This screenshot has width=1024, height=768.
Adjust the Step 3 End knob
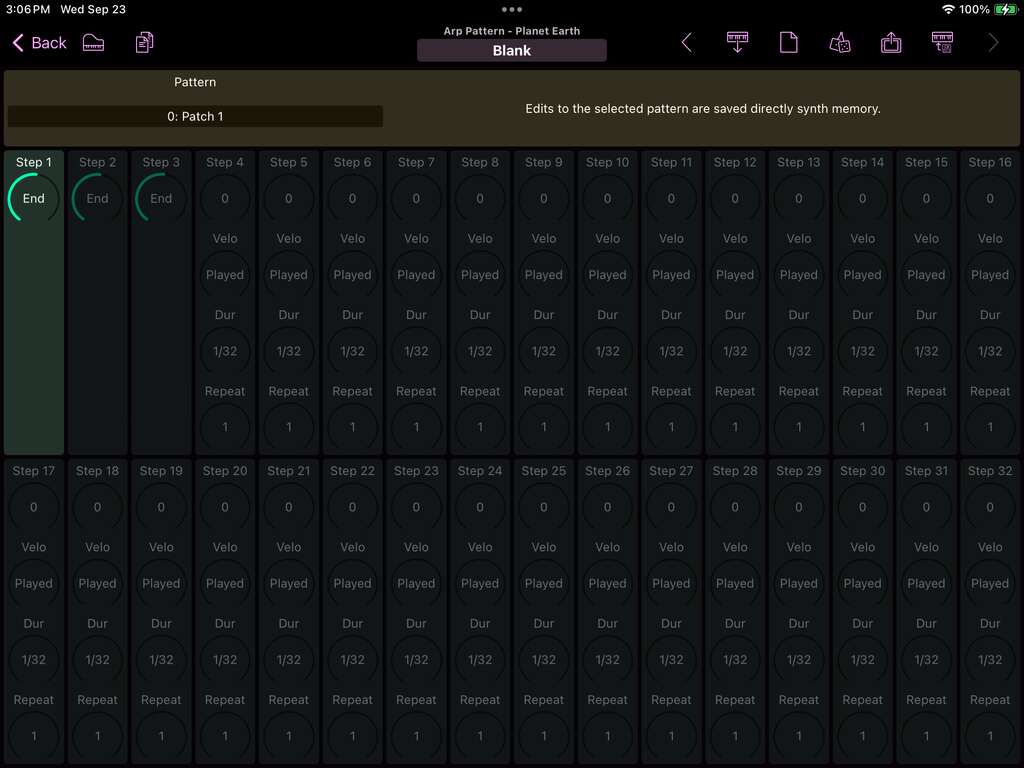tap(161, 199)
